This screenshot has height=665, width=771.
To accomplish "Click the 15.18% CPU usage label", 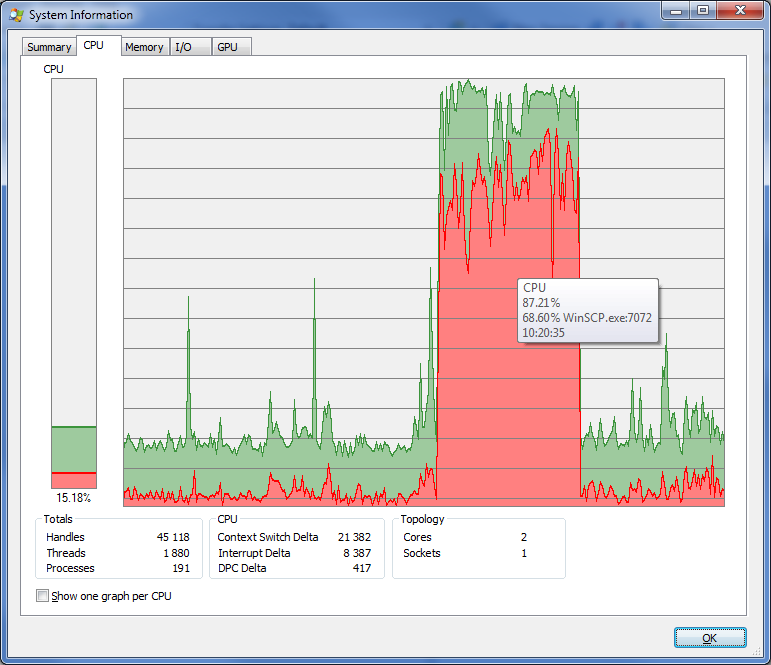I will point(74,498).
